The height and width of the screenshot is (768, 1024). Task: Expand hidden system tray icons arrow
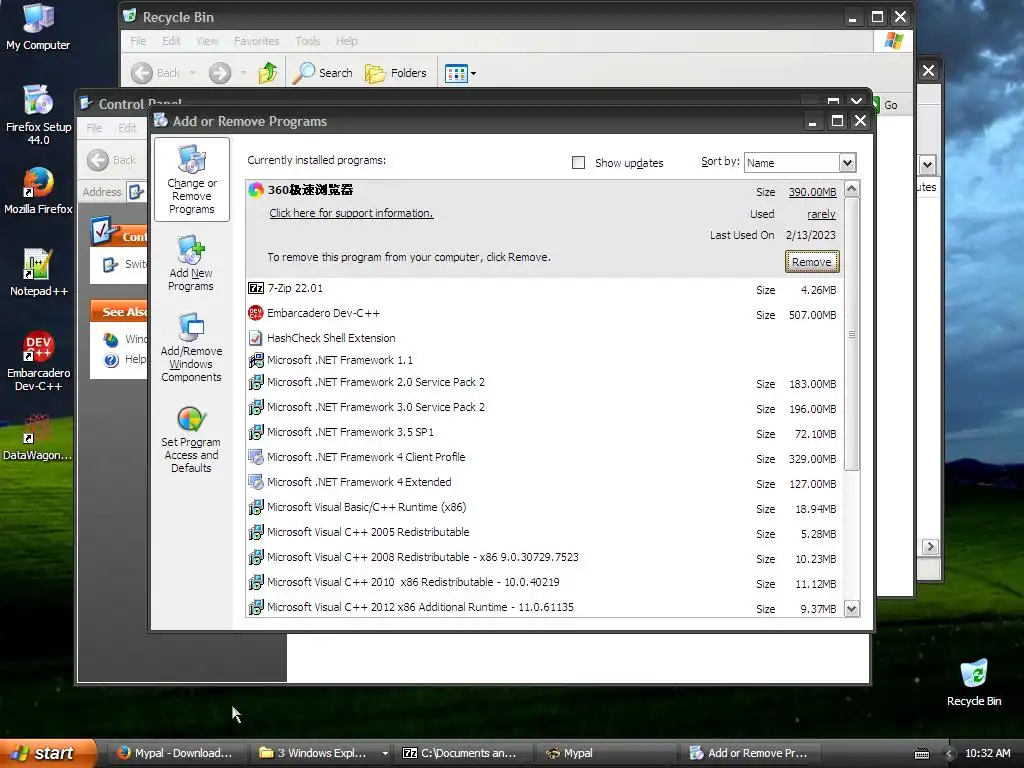949,754
